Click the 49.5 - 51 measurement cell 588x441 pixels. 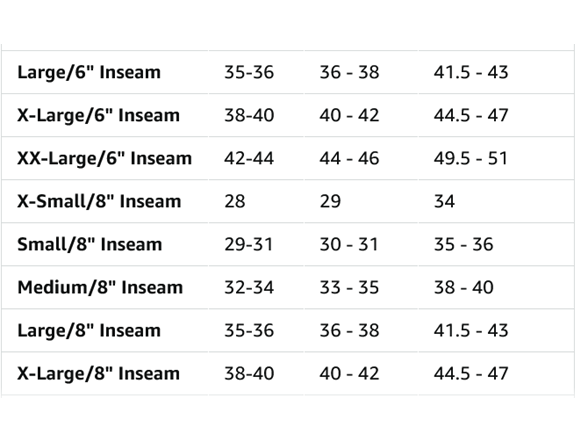[x=471, y=158]
